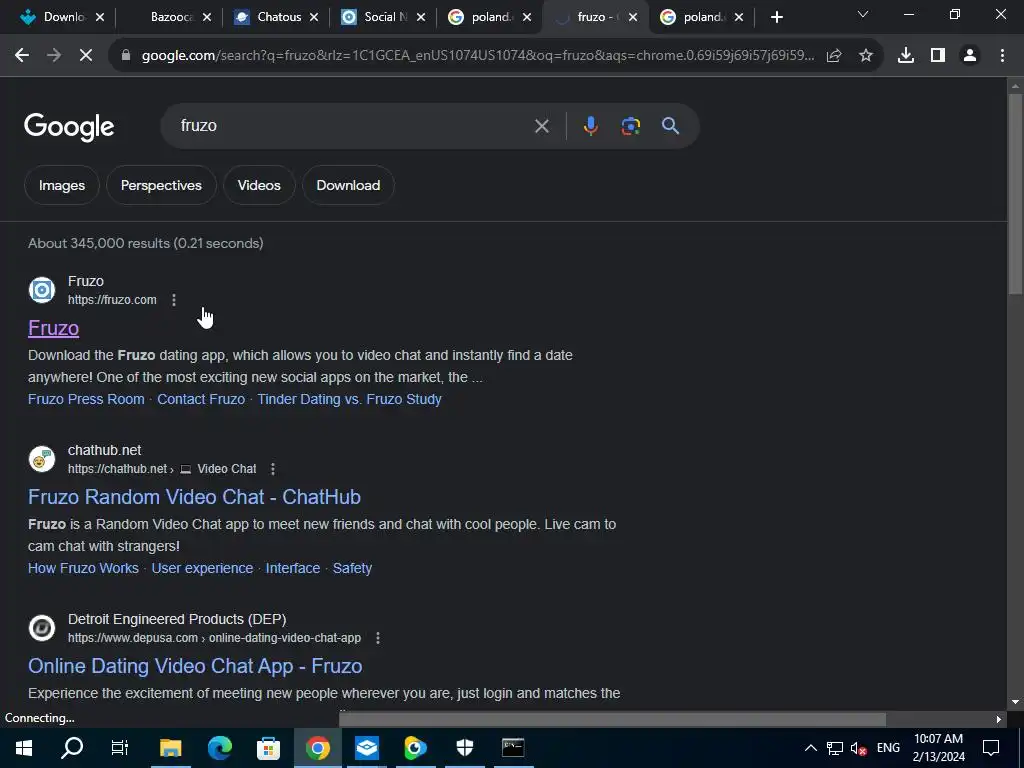Viewport: 1024px width, 768px height.
Task: Clear the search box text
Action: pos(541,125)
